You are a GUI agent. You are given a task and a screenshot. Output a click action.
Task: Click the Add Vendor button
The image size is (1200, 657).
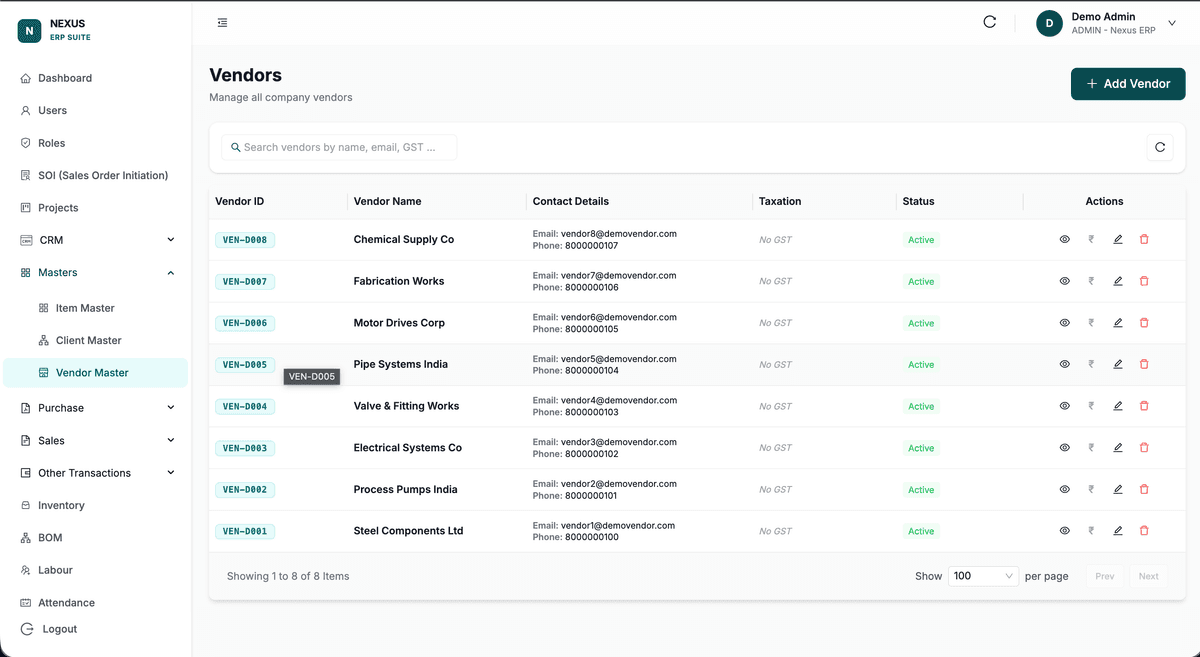(1128, 84)
